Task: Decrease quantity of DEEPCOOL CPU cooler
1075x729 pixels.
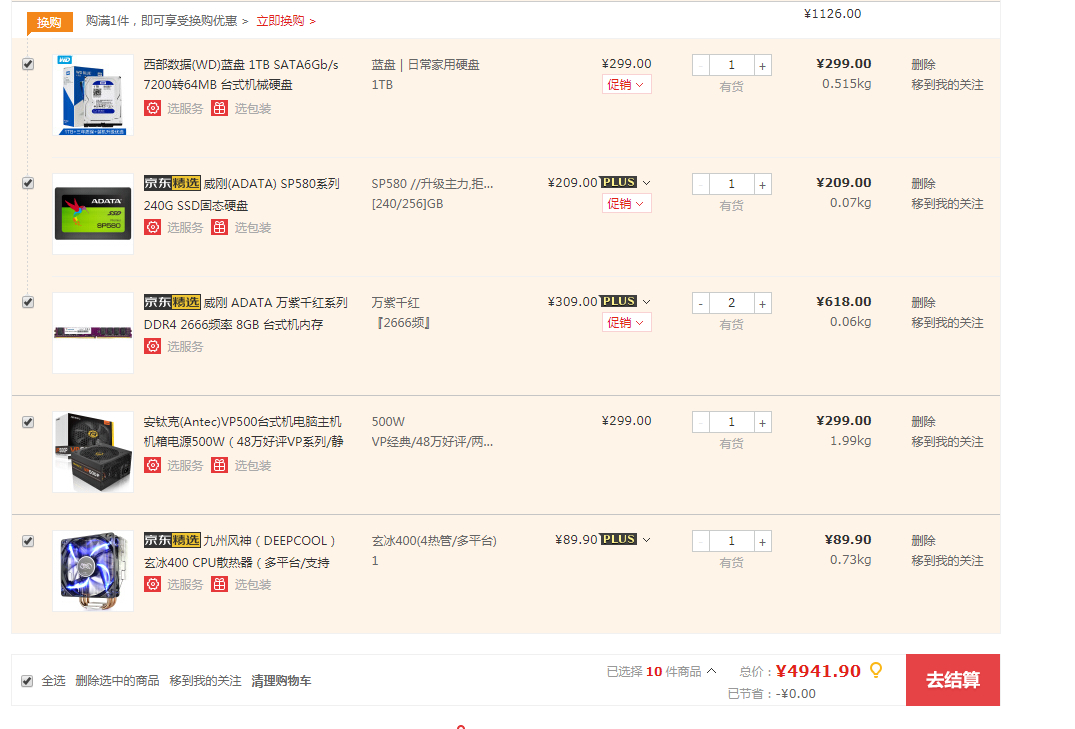Action: click(x=701, y=542)
